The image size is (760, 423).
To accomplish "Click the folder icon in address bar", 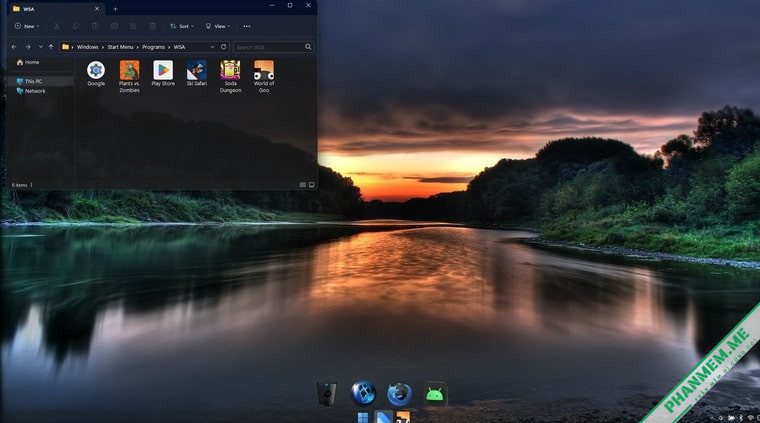I will pos(65,47).
